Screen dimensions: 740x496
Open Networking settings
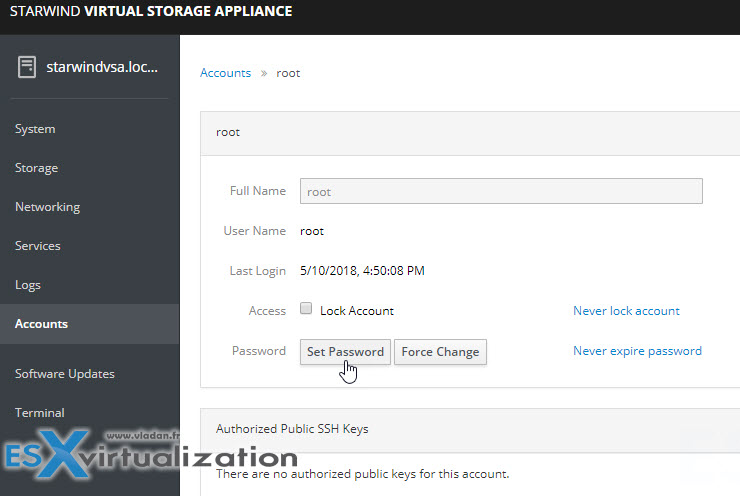(x=47, y=207)
